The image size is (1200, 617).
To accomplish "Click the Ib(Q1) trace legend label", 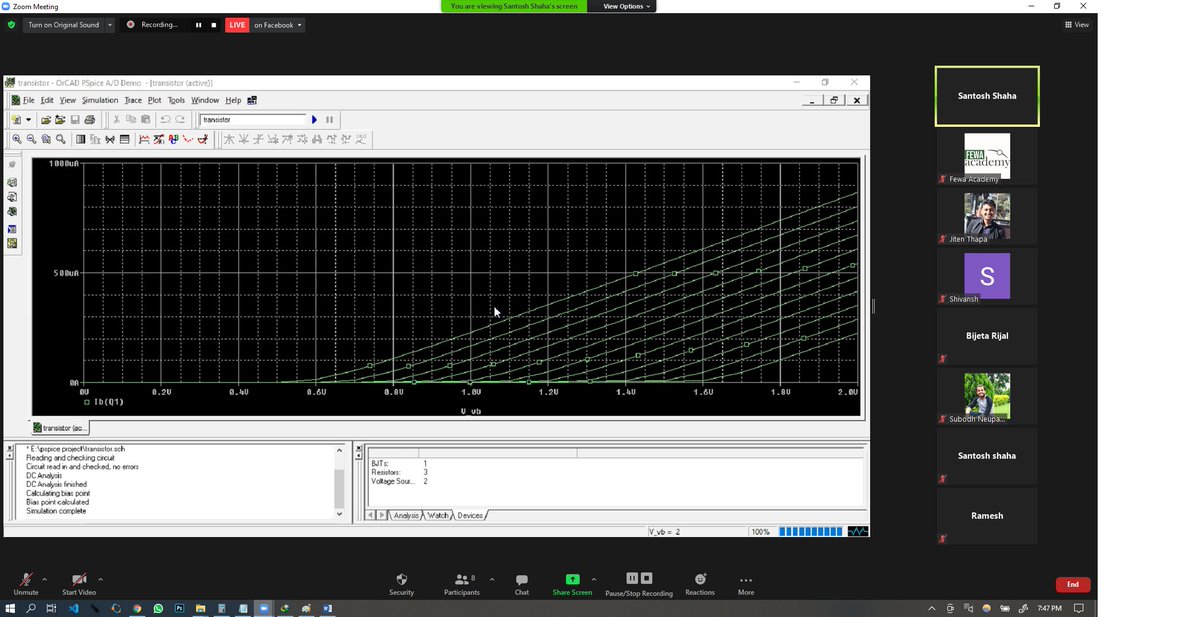I will (x=109, y=401).
